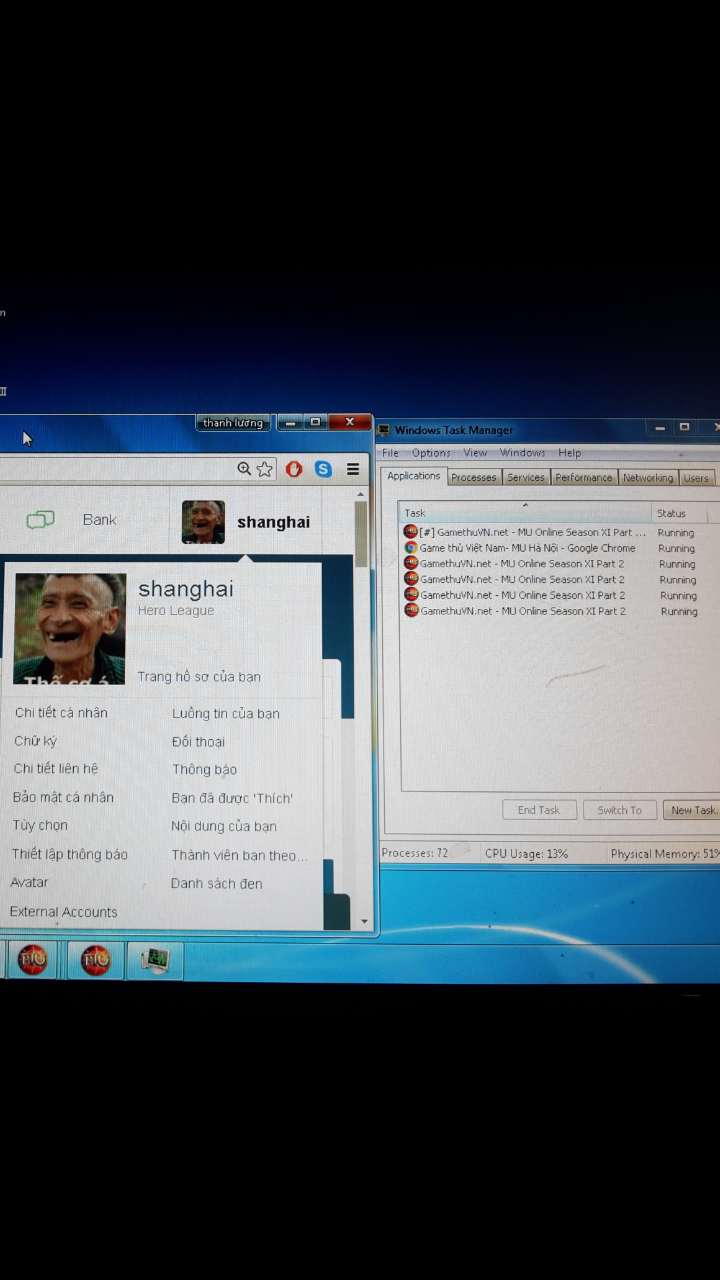720x1280 pixels.
Task: Click the End Task button
Action: click(539, 810)
